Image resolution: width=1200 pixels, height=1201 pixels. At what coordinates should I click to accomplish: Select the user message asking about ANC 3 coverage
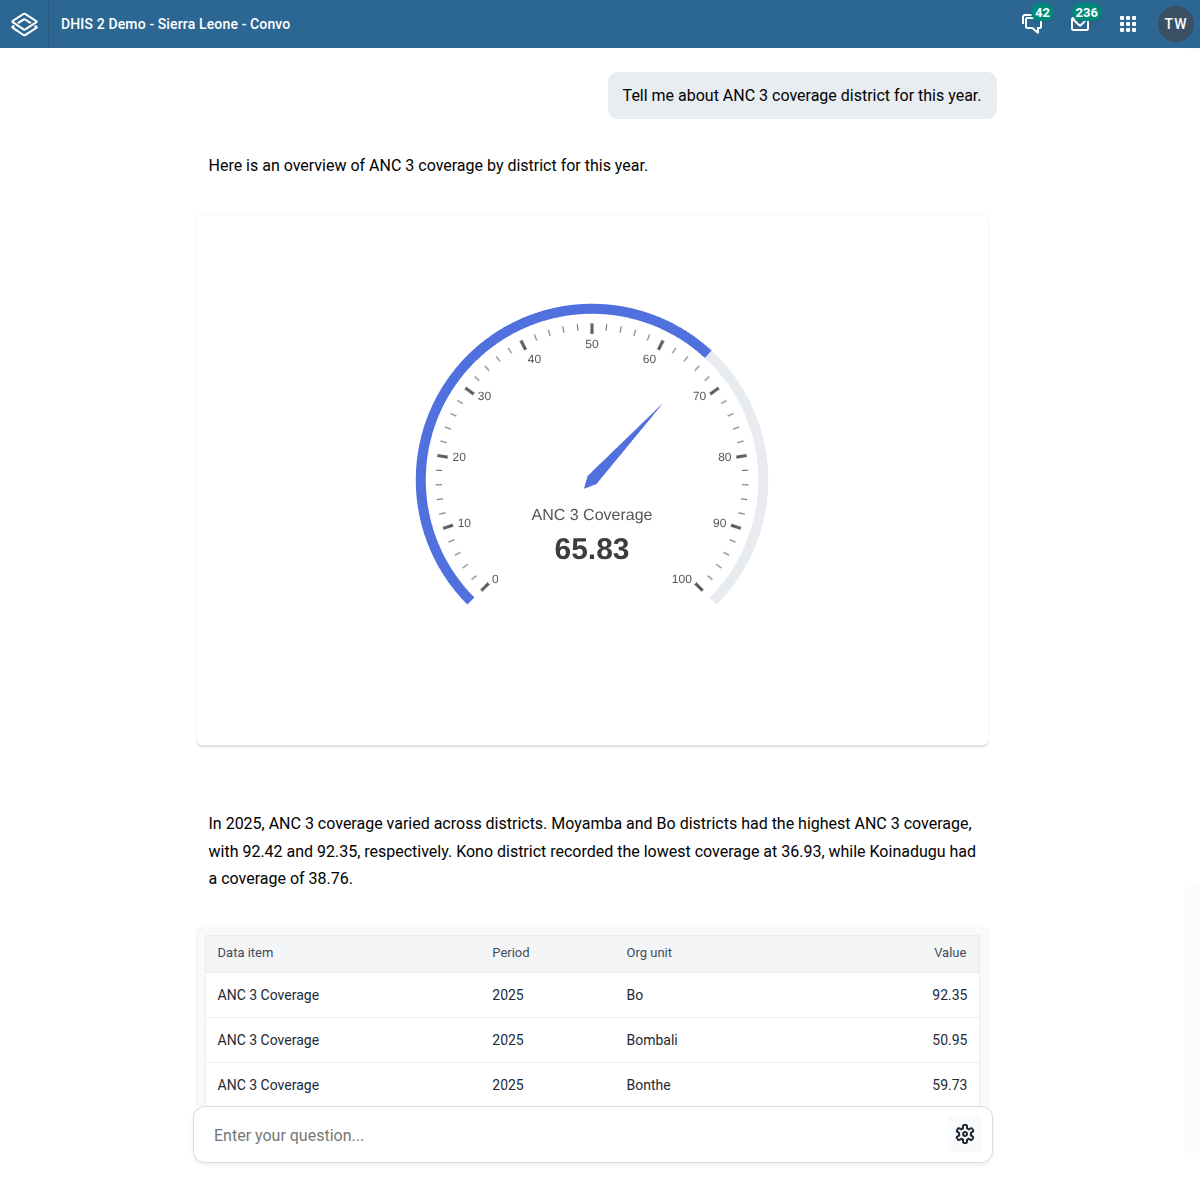click(x=802, y=95)
